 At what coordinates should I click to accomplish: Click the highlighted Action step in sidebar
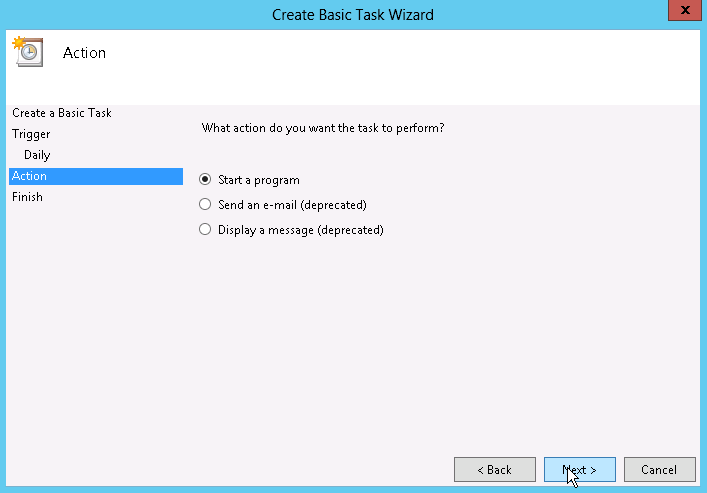point(30,176)
